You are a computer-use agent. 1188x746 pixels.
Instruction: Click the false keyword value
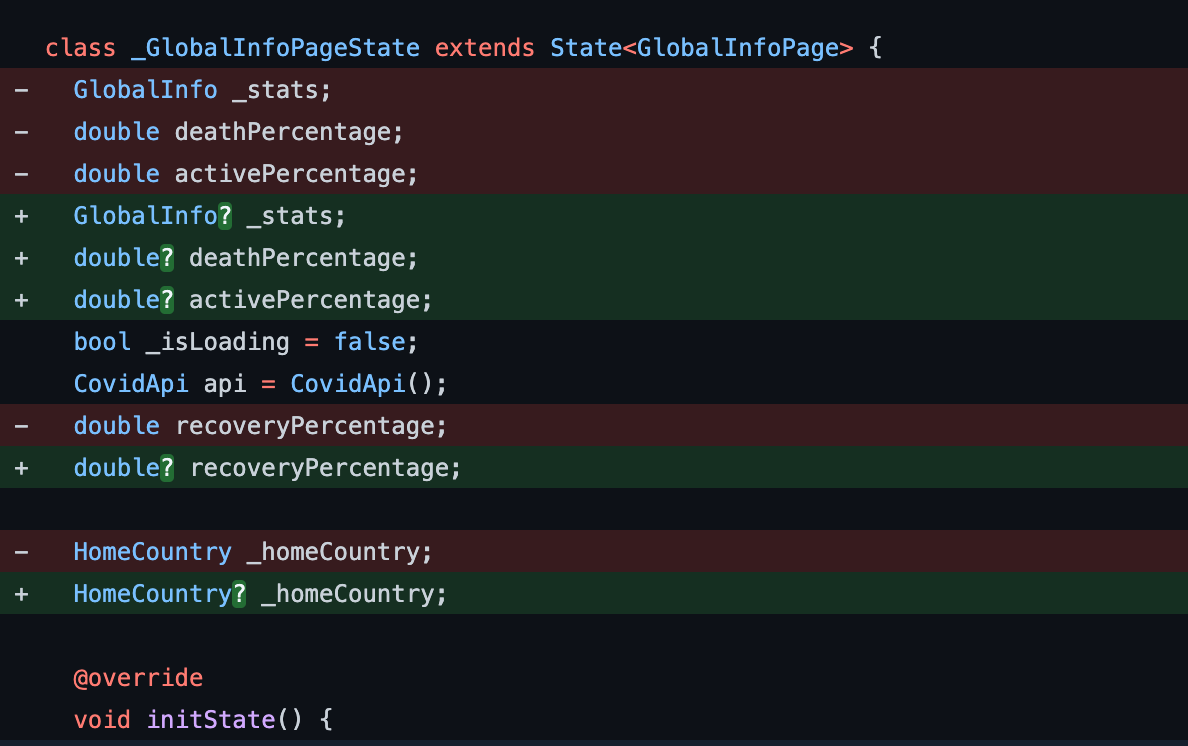(x=369, y=342)
